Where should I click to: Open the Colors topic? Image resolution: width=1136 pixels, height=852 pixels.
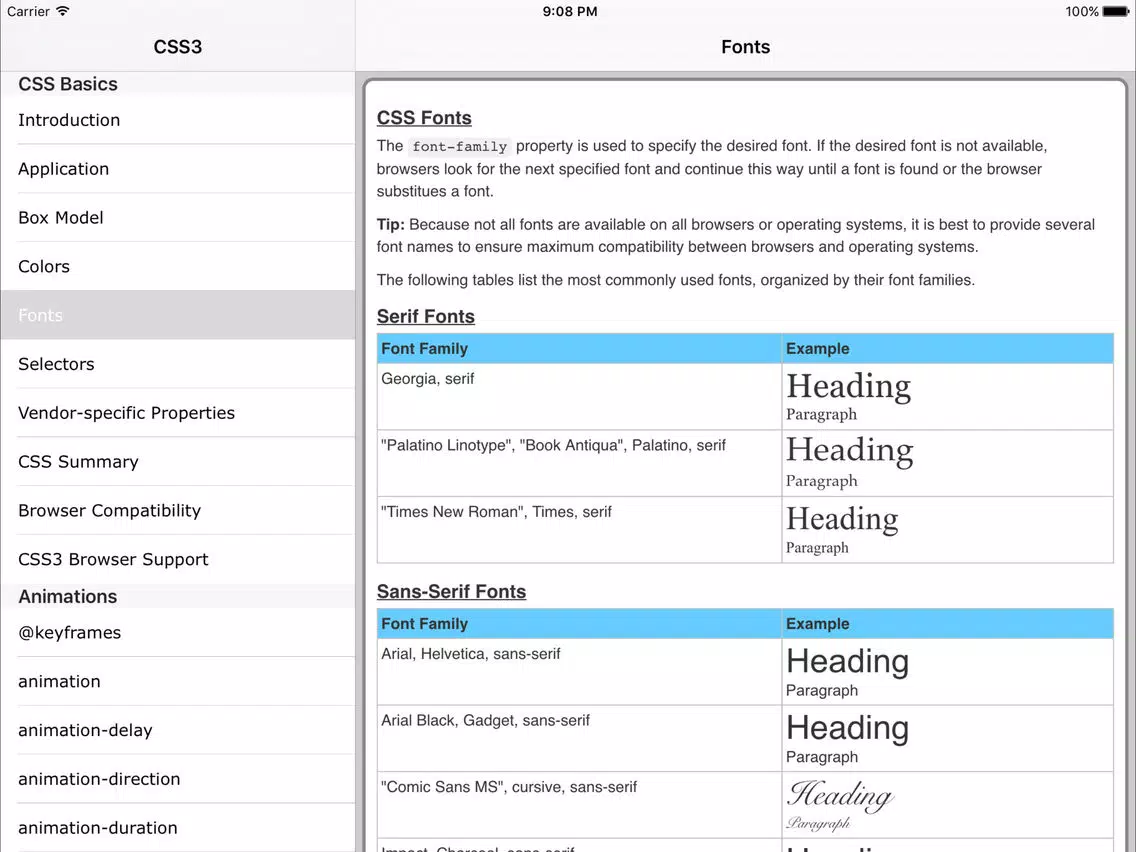point(178,267)
